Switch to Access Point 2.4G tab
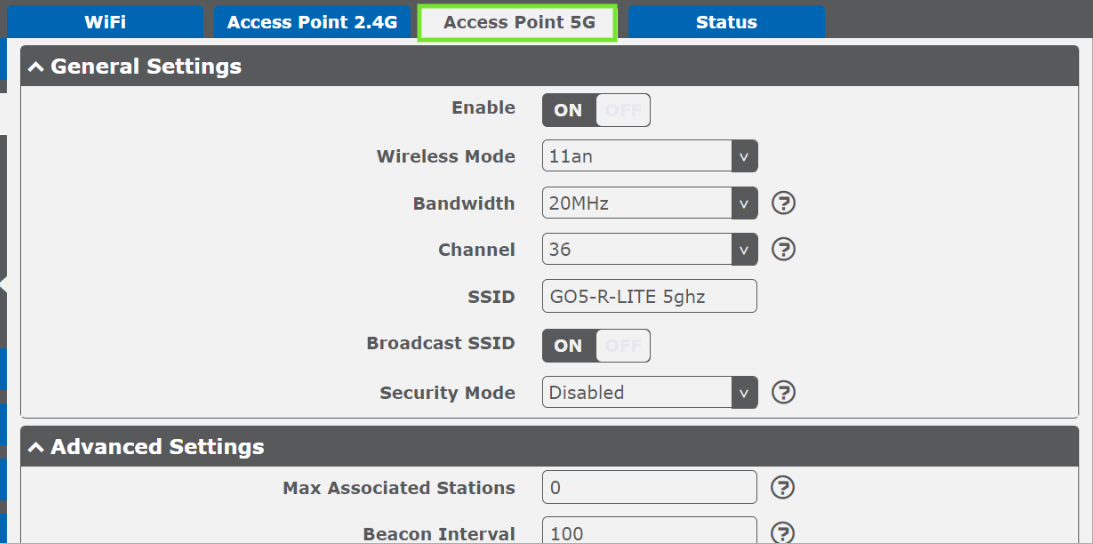The image size is (1093, 544). coord(312,22)
